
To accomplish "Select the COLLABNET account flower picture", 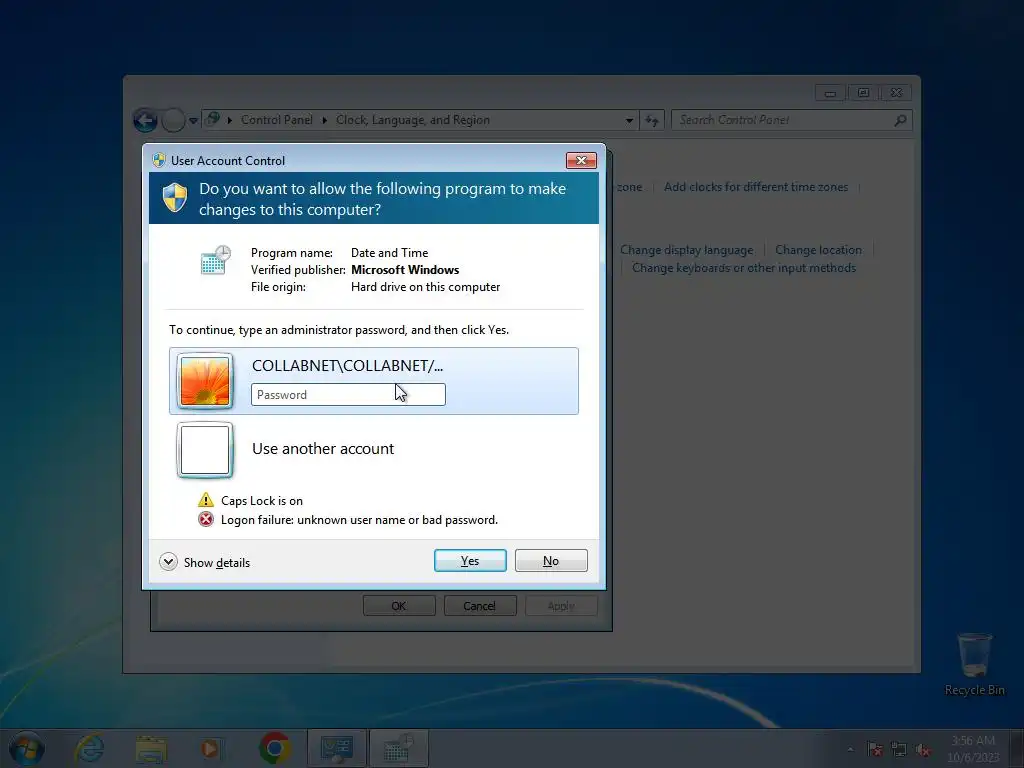I will click(x=205, y=381).
